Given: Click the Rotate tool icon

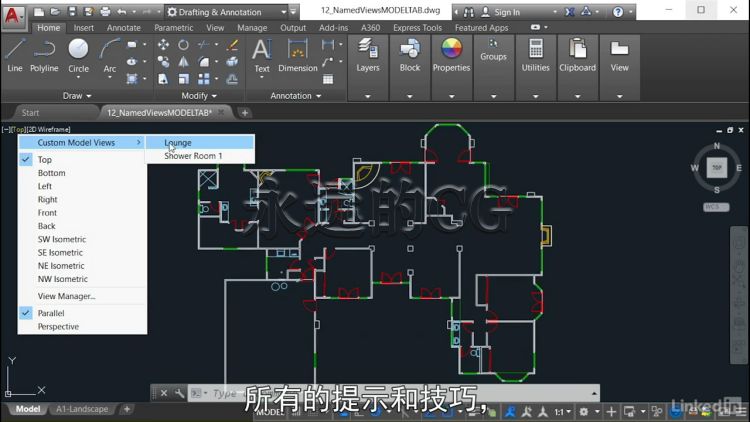Looking at the screenshot, I should click(184, 45).
